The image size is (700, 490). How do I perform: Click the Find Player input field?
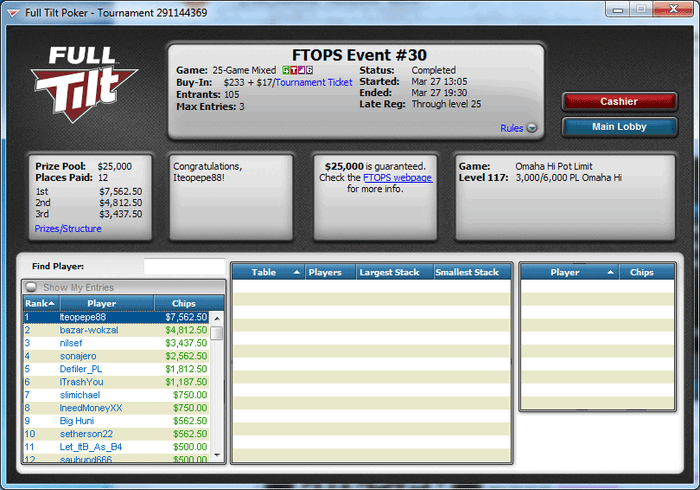(184, 266)
